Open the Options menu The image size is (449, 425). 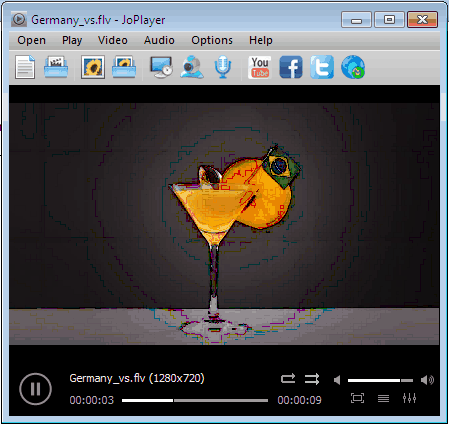click(212, 40)
